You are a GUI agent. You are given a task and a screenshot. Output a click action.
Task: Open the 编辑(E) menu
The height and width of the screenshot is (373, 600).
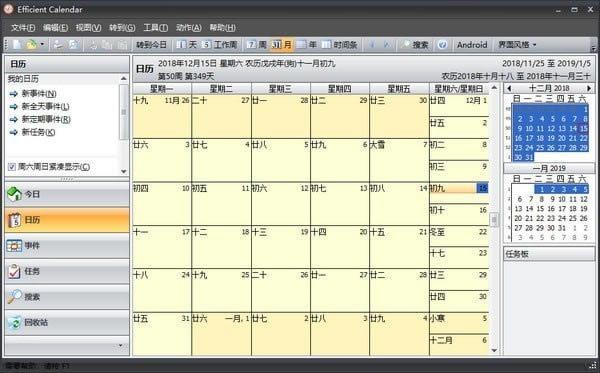55,28
